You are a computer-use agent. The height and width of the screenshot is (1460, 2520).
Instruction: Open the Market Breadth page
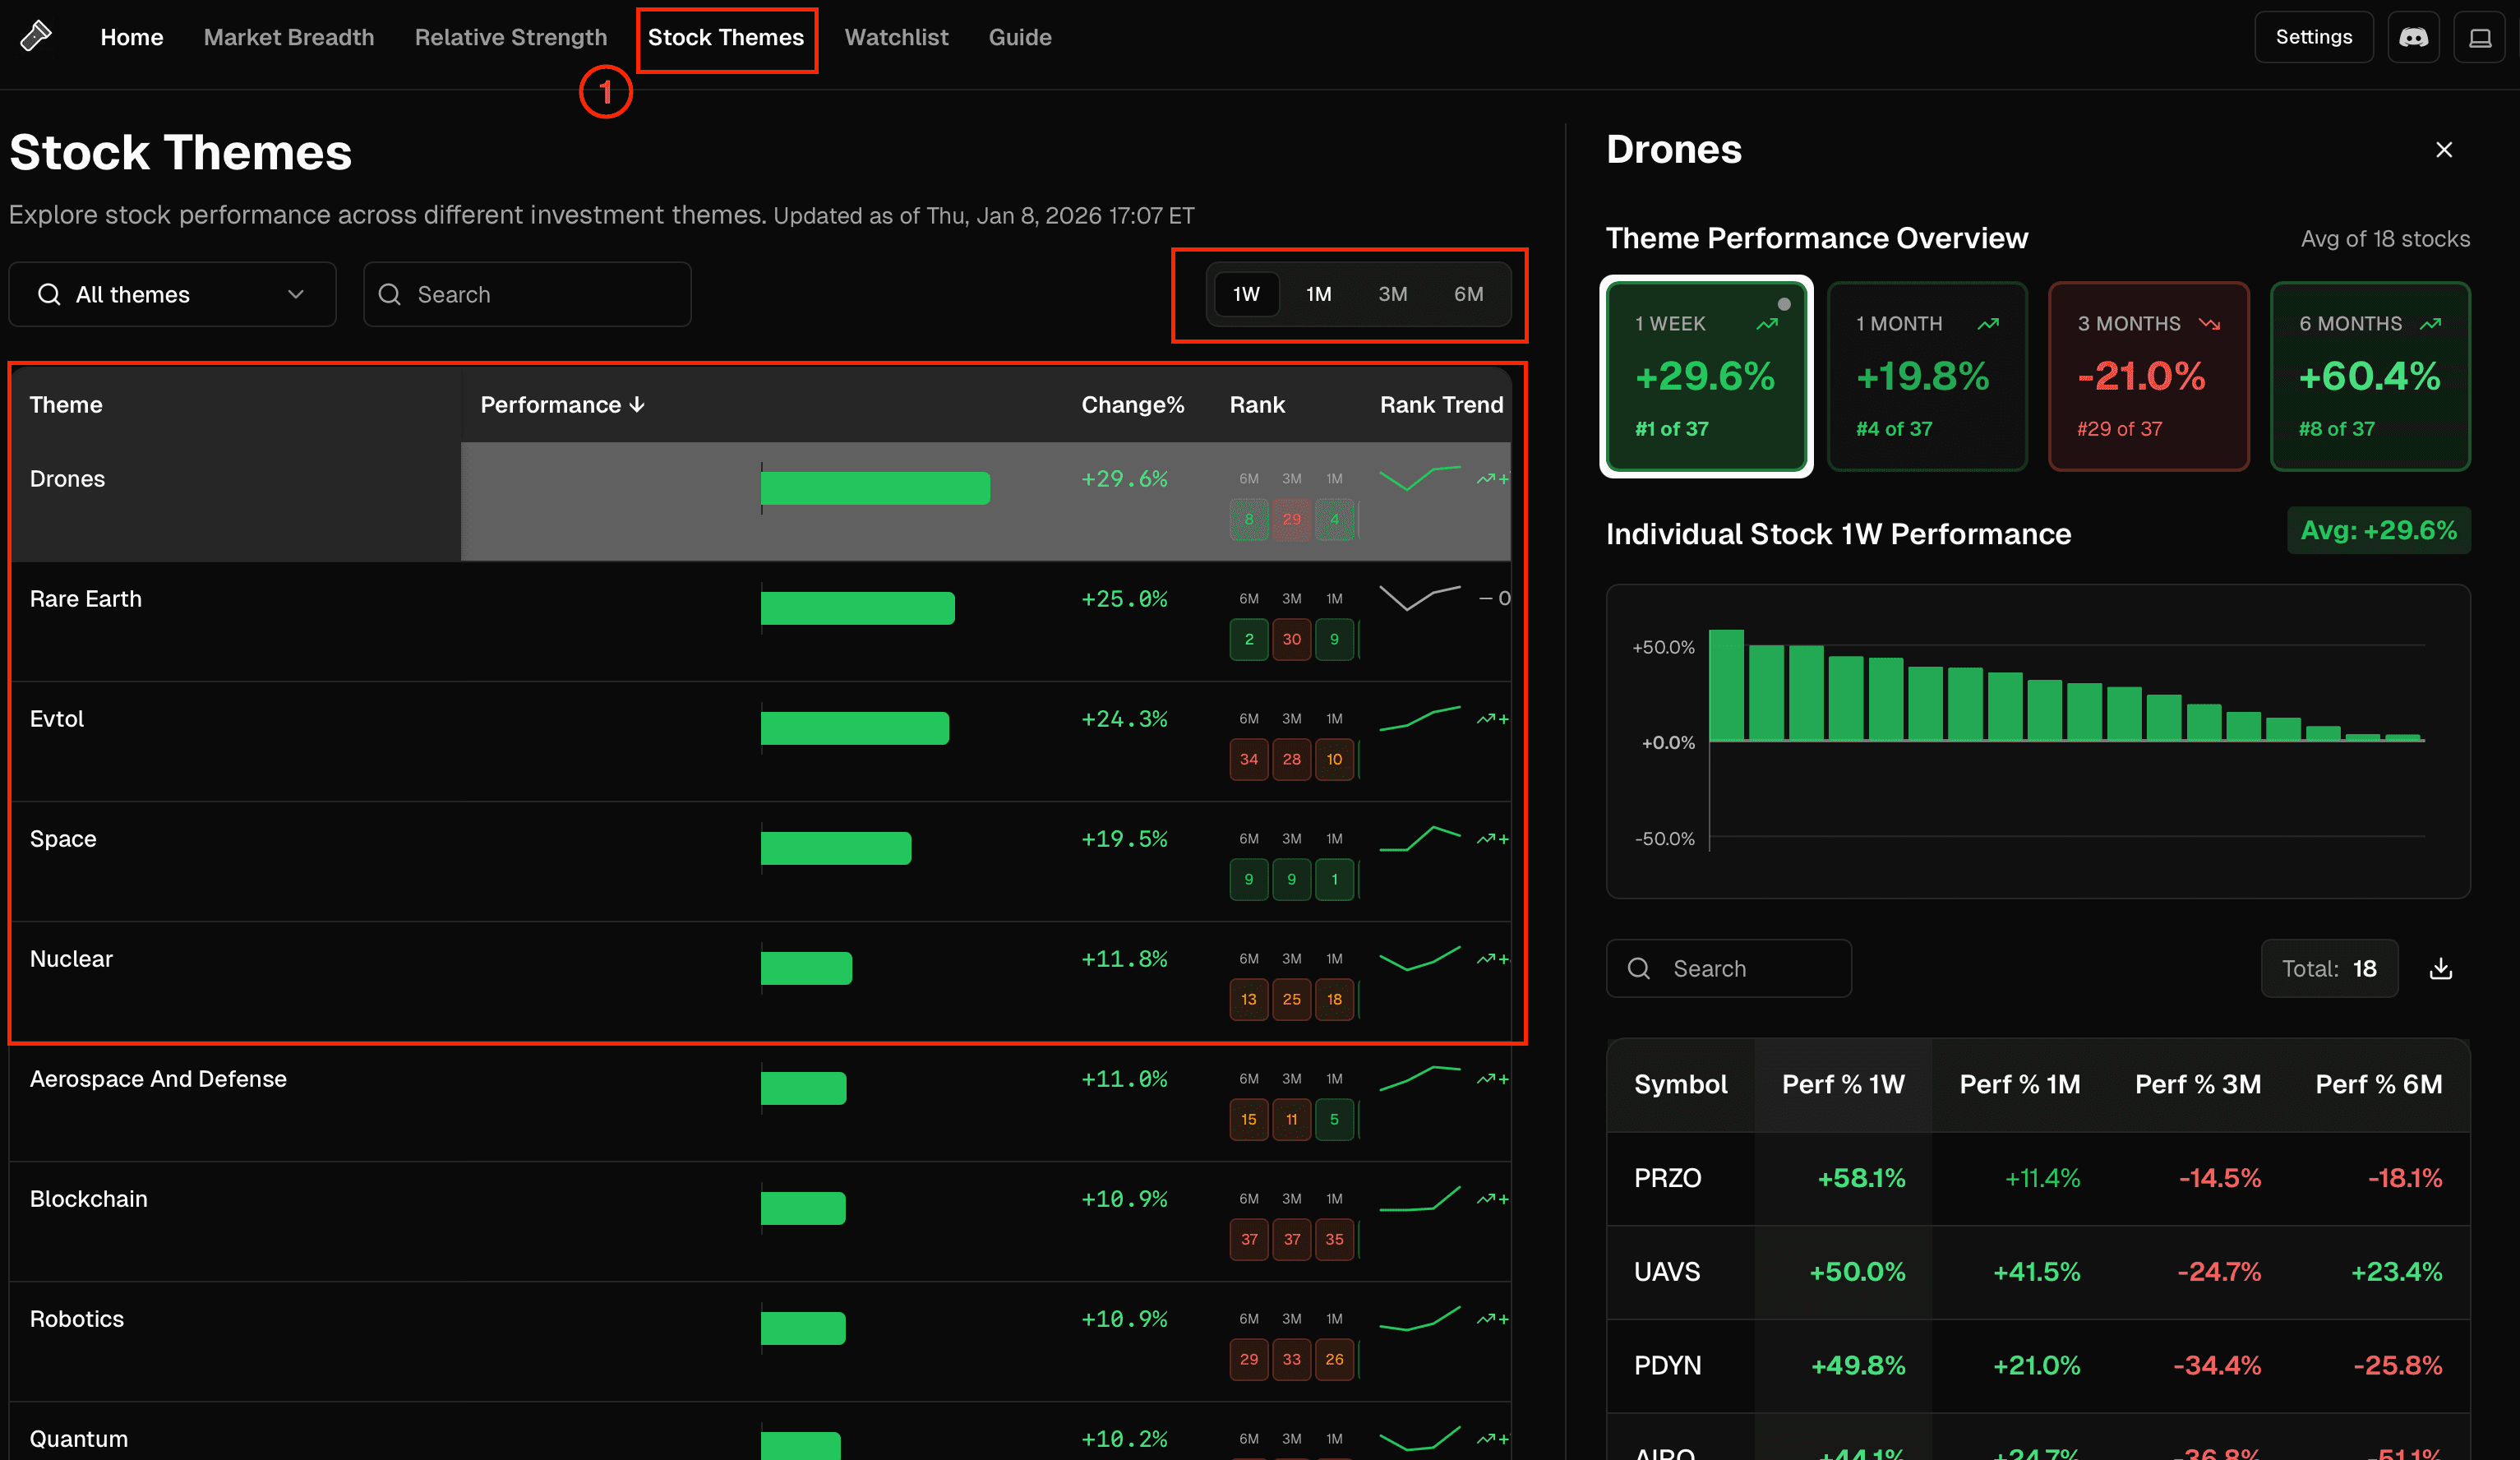[289, 37]
